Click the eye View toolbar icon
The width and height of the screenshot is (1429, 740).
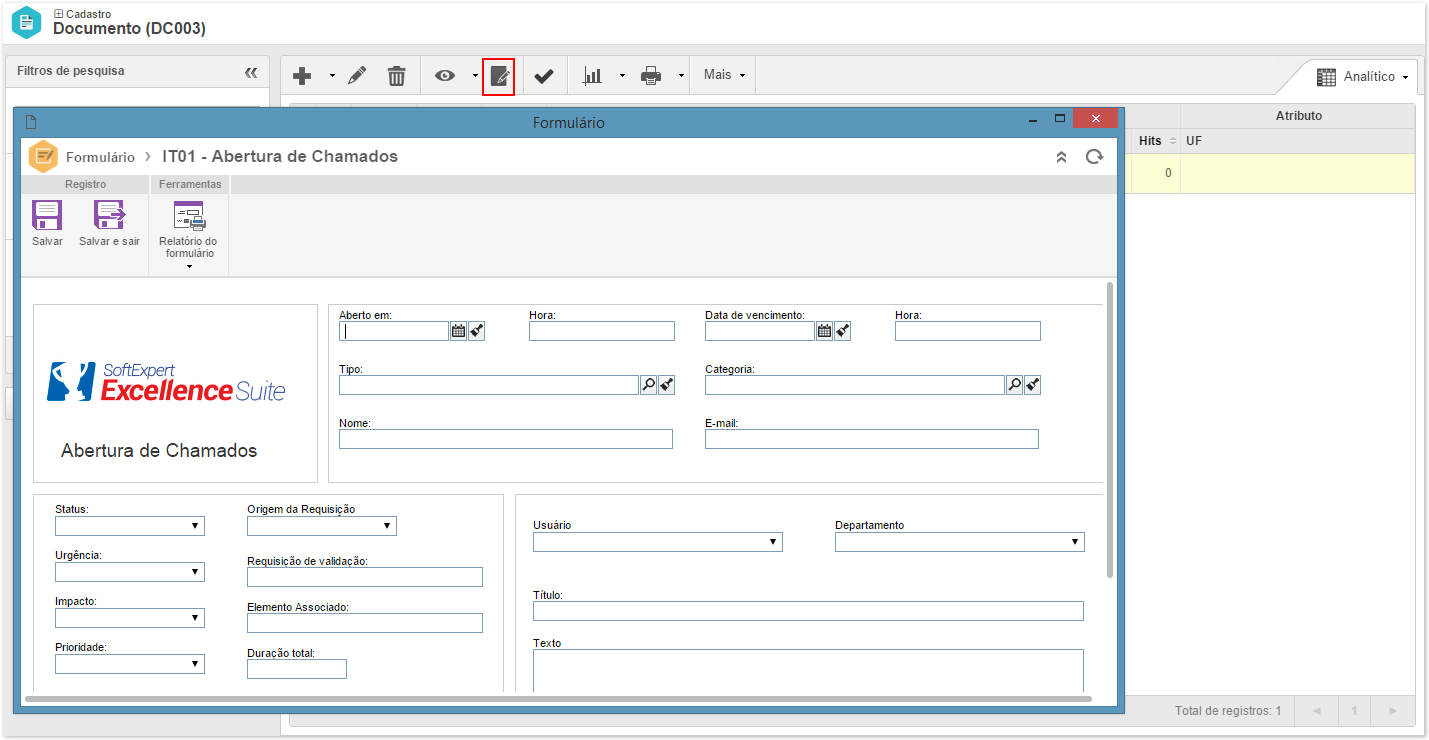tap(445, 76)
